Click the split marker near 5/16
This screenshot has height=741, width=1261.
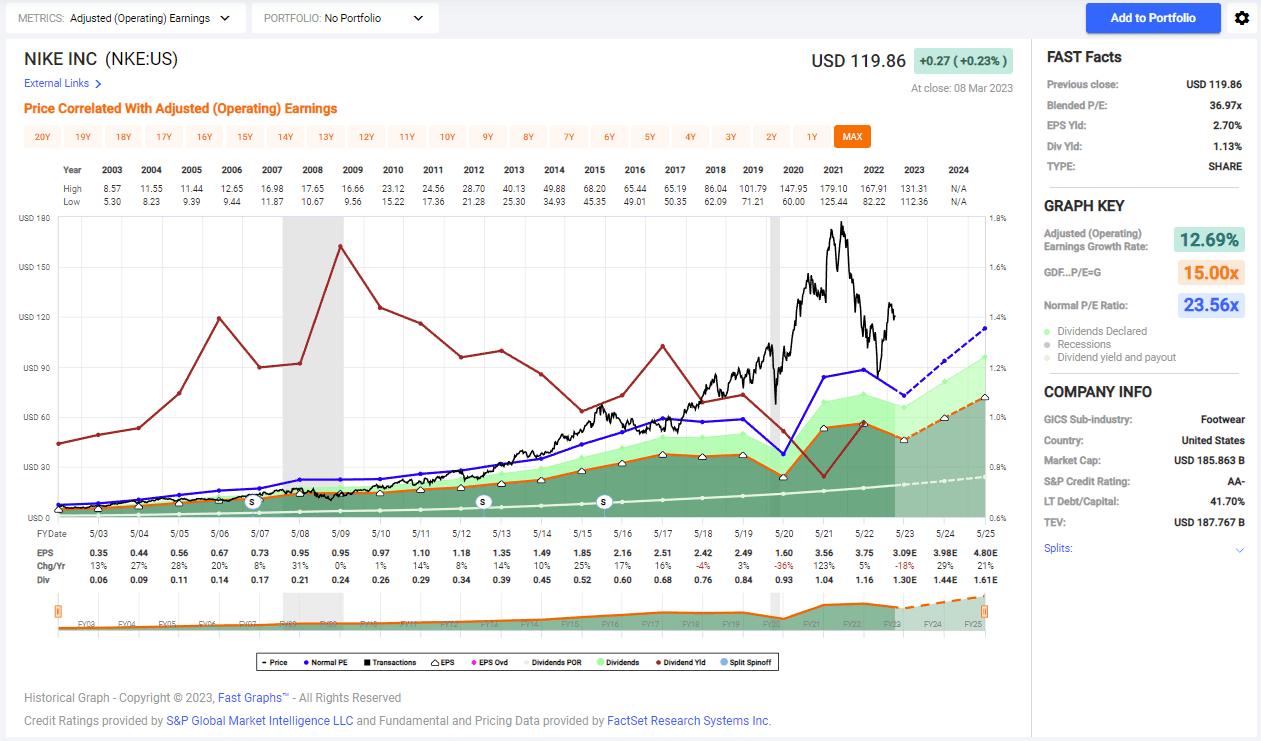tap(604, 501)
